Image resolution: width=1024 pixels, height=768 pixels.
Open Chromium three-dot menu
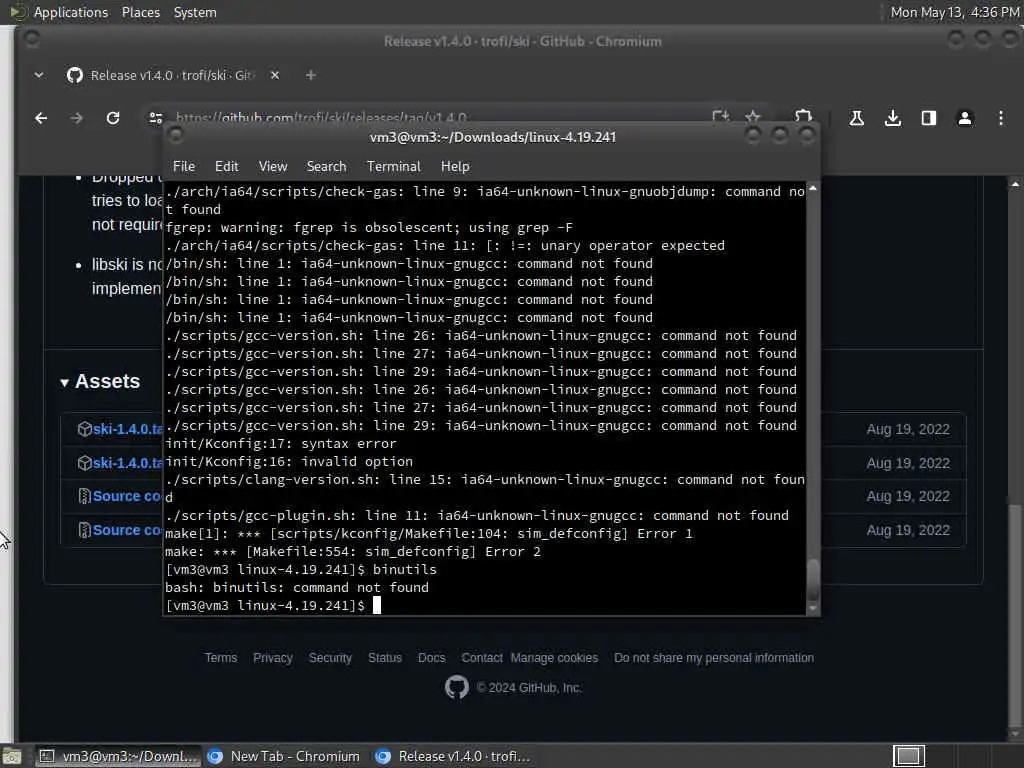pos(1000,118)
